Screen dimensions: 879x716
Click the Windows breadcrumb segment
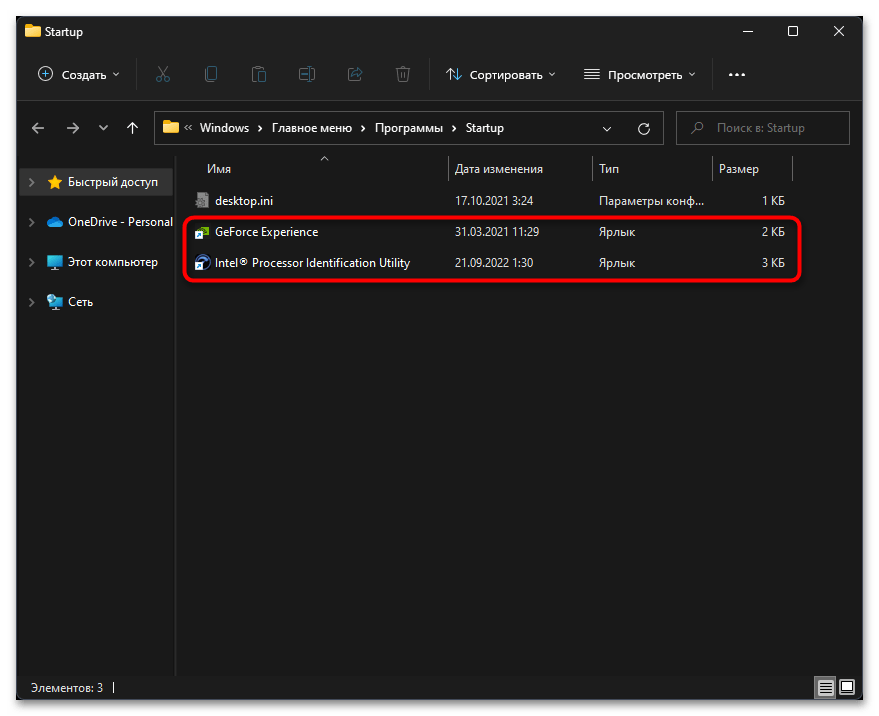click(x=224, y=128)
